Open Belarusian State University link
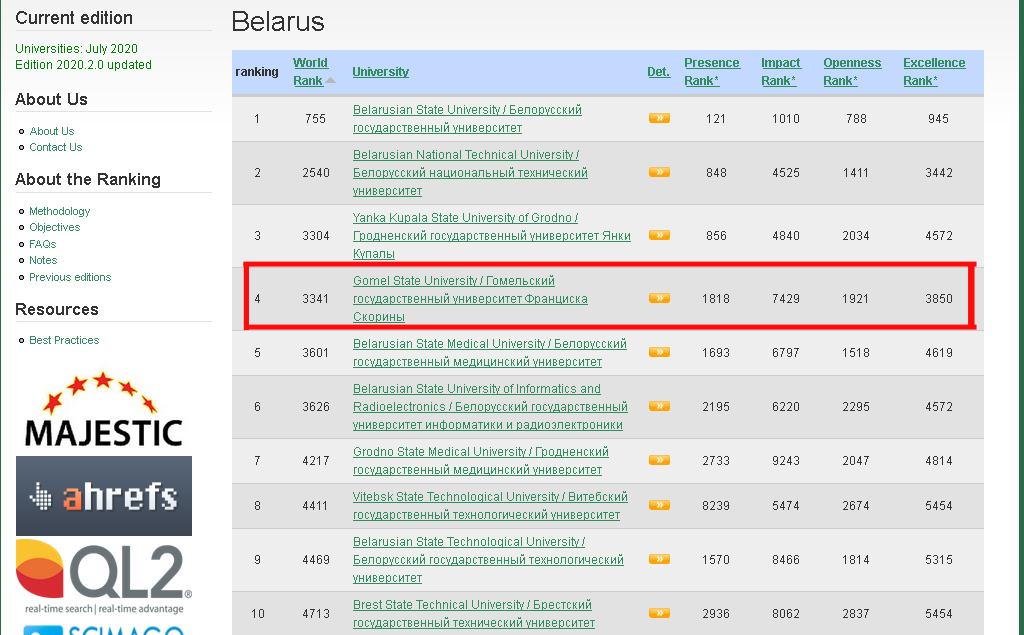 pos(467,119)
